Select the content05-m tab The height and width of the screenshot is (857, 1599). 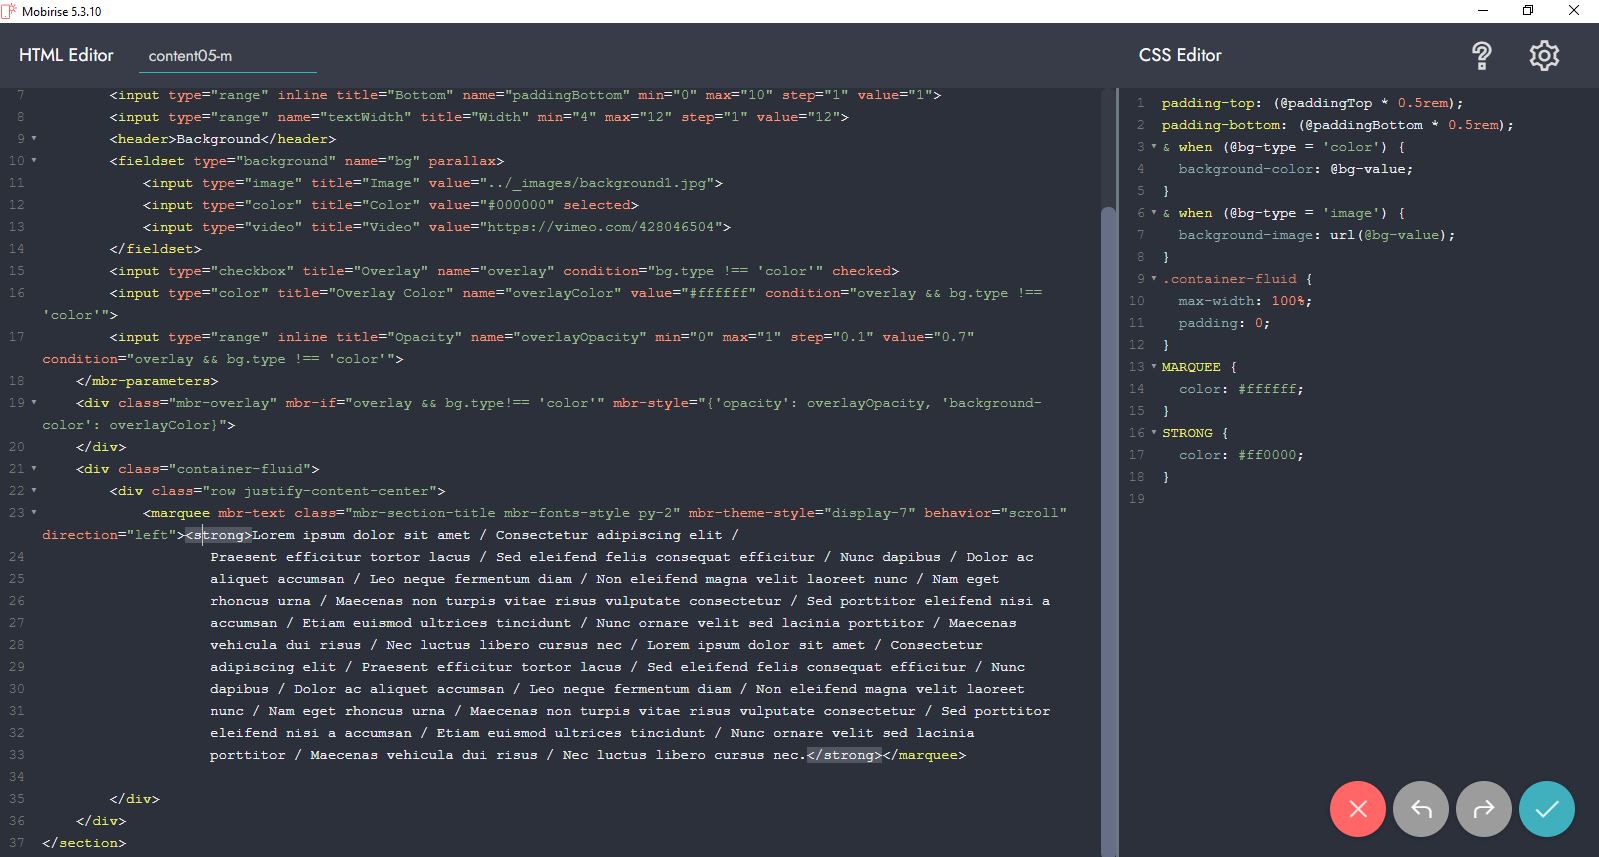190,56
